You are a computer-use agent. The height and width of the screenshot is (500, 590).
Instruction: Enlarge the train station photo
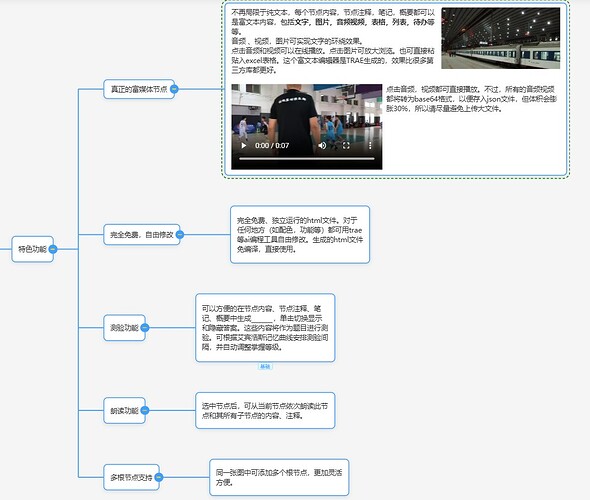coord(500,38)
